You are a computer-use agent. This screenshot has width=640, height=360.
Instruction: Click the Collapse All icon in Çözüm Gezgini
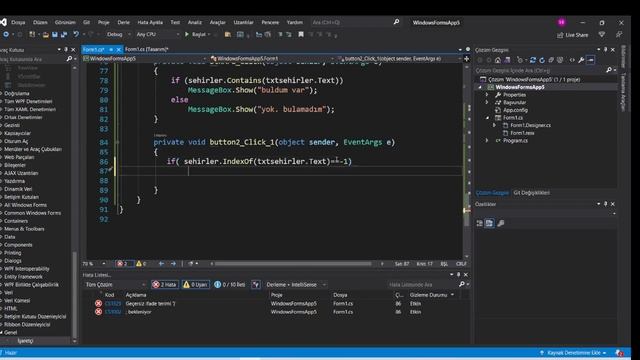(x=551, y=60)
